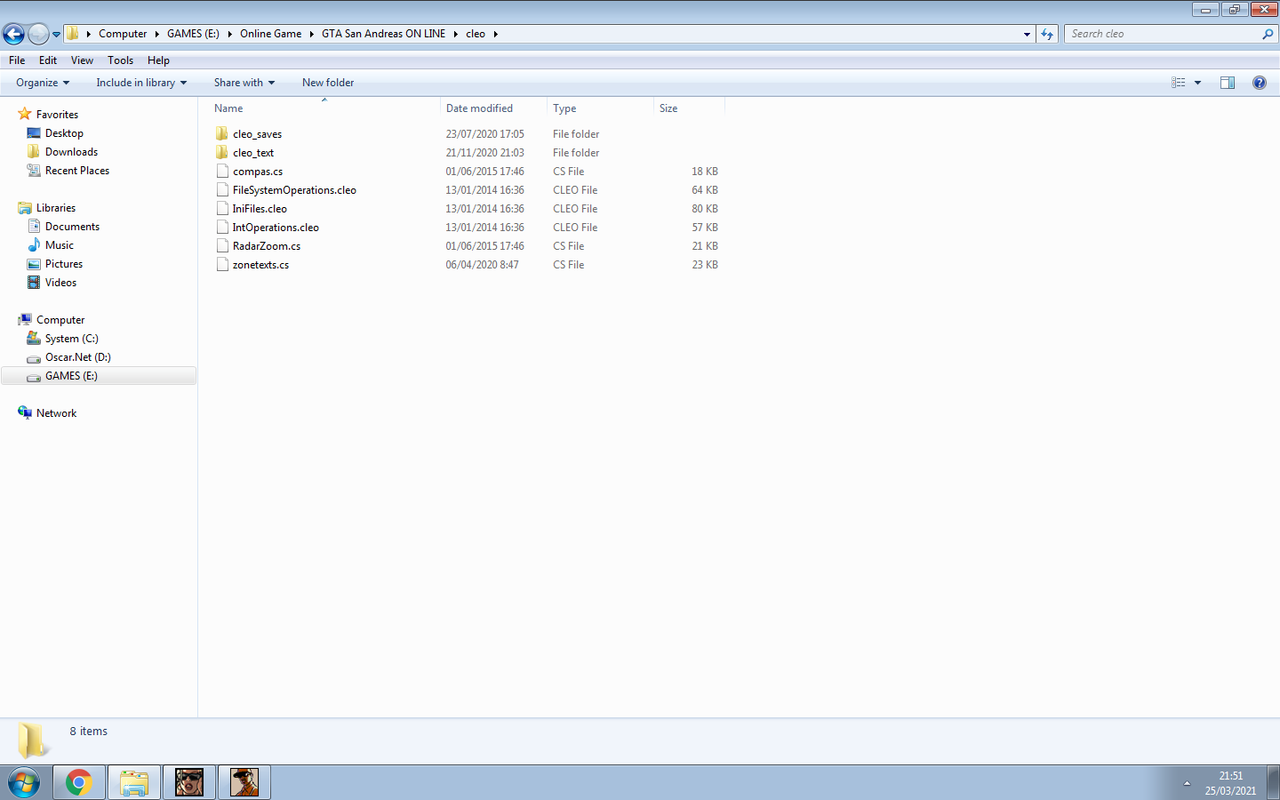Click the refresh button beside address bar

point(1047,34)
